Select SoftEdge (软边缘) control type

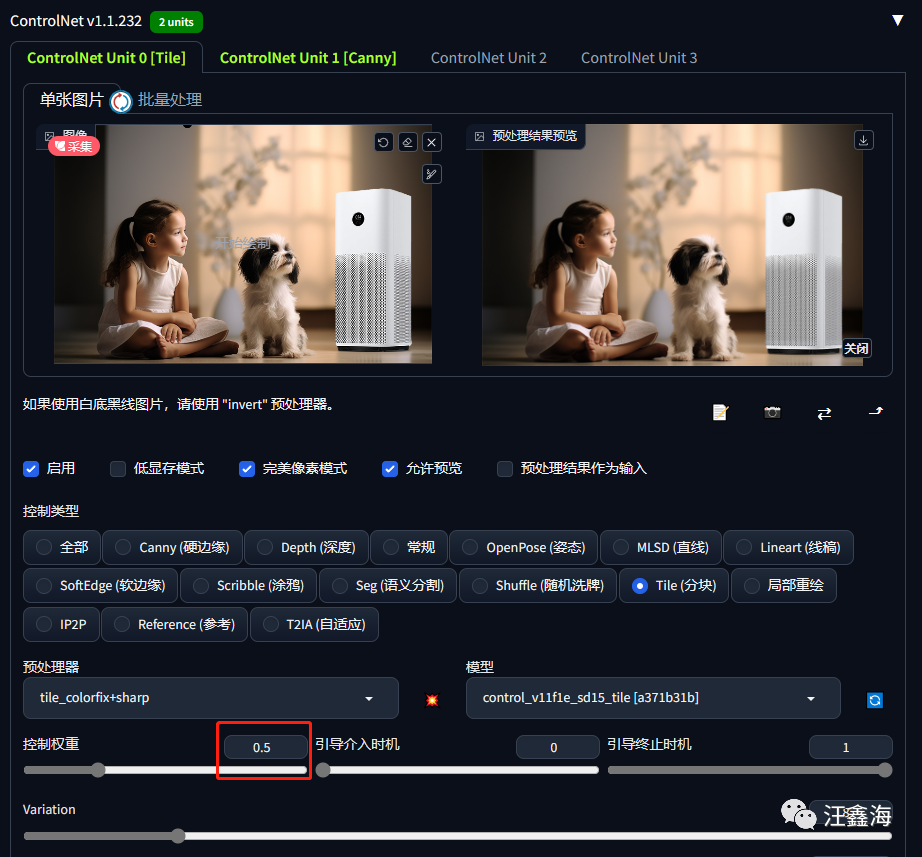pos(101,586)
